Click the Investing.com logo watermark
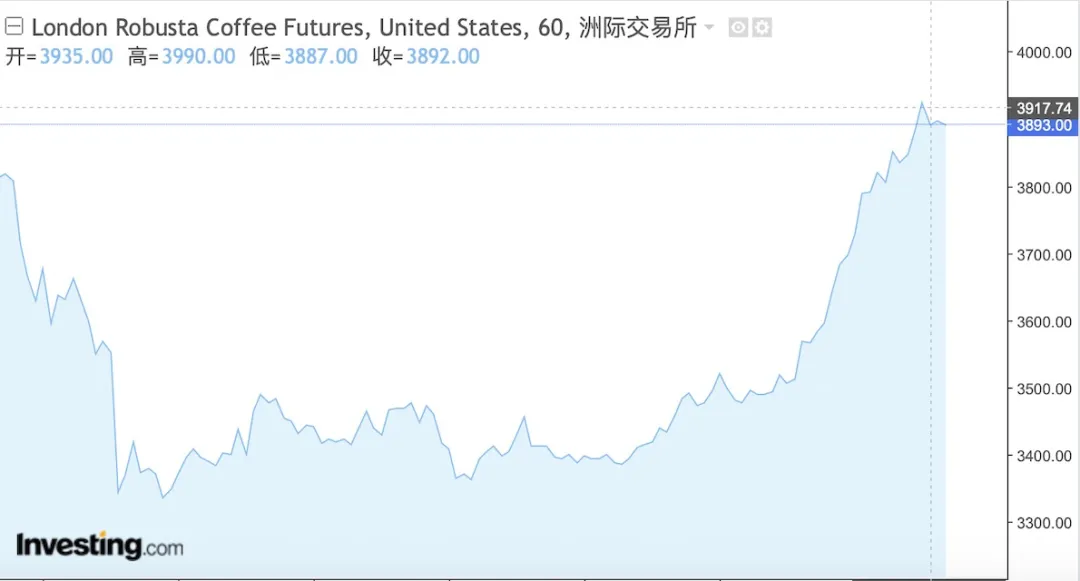The width and height of the screenshot is (1080, 581). pos(100,545)
